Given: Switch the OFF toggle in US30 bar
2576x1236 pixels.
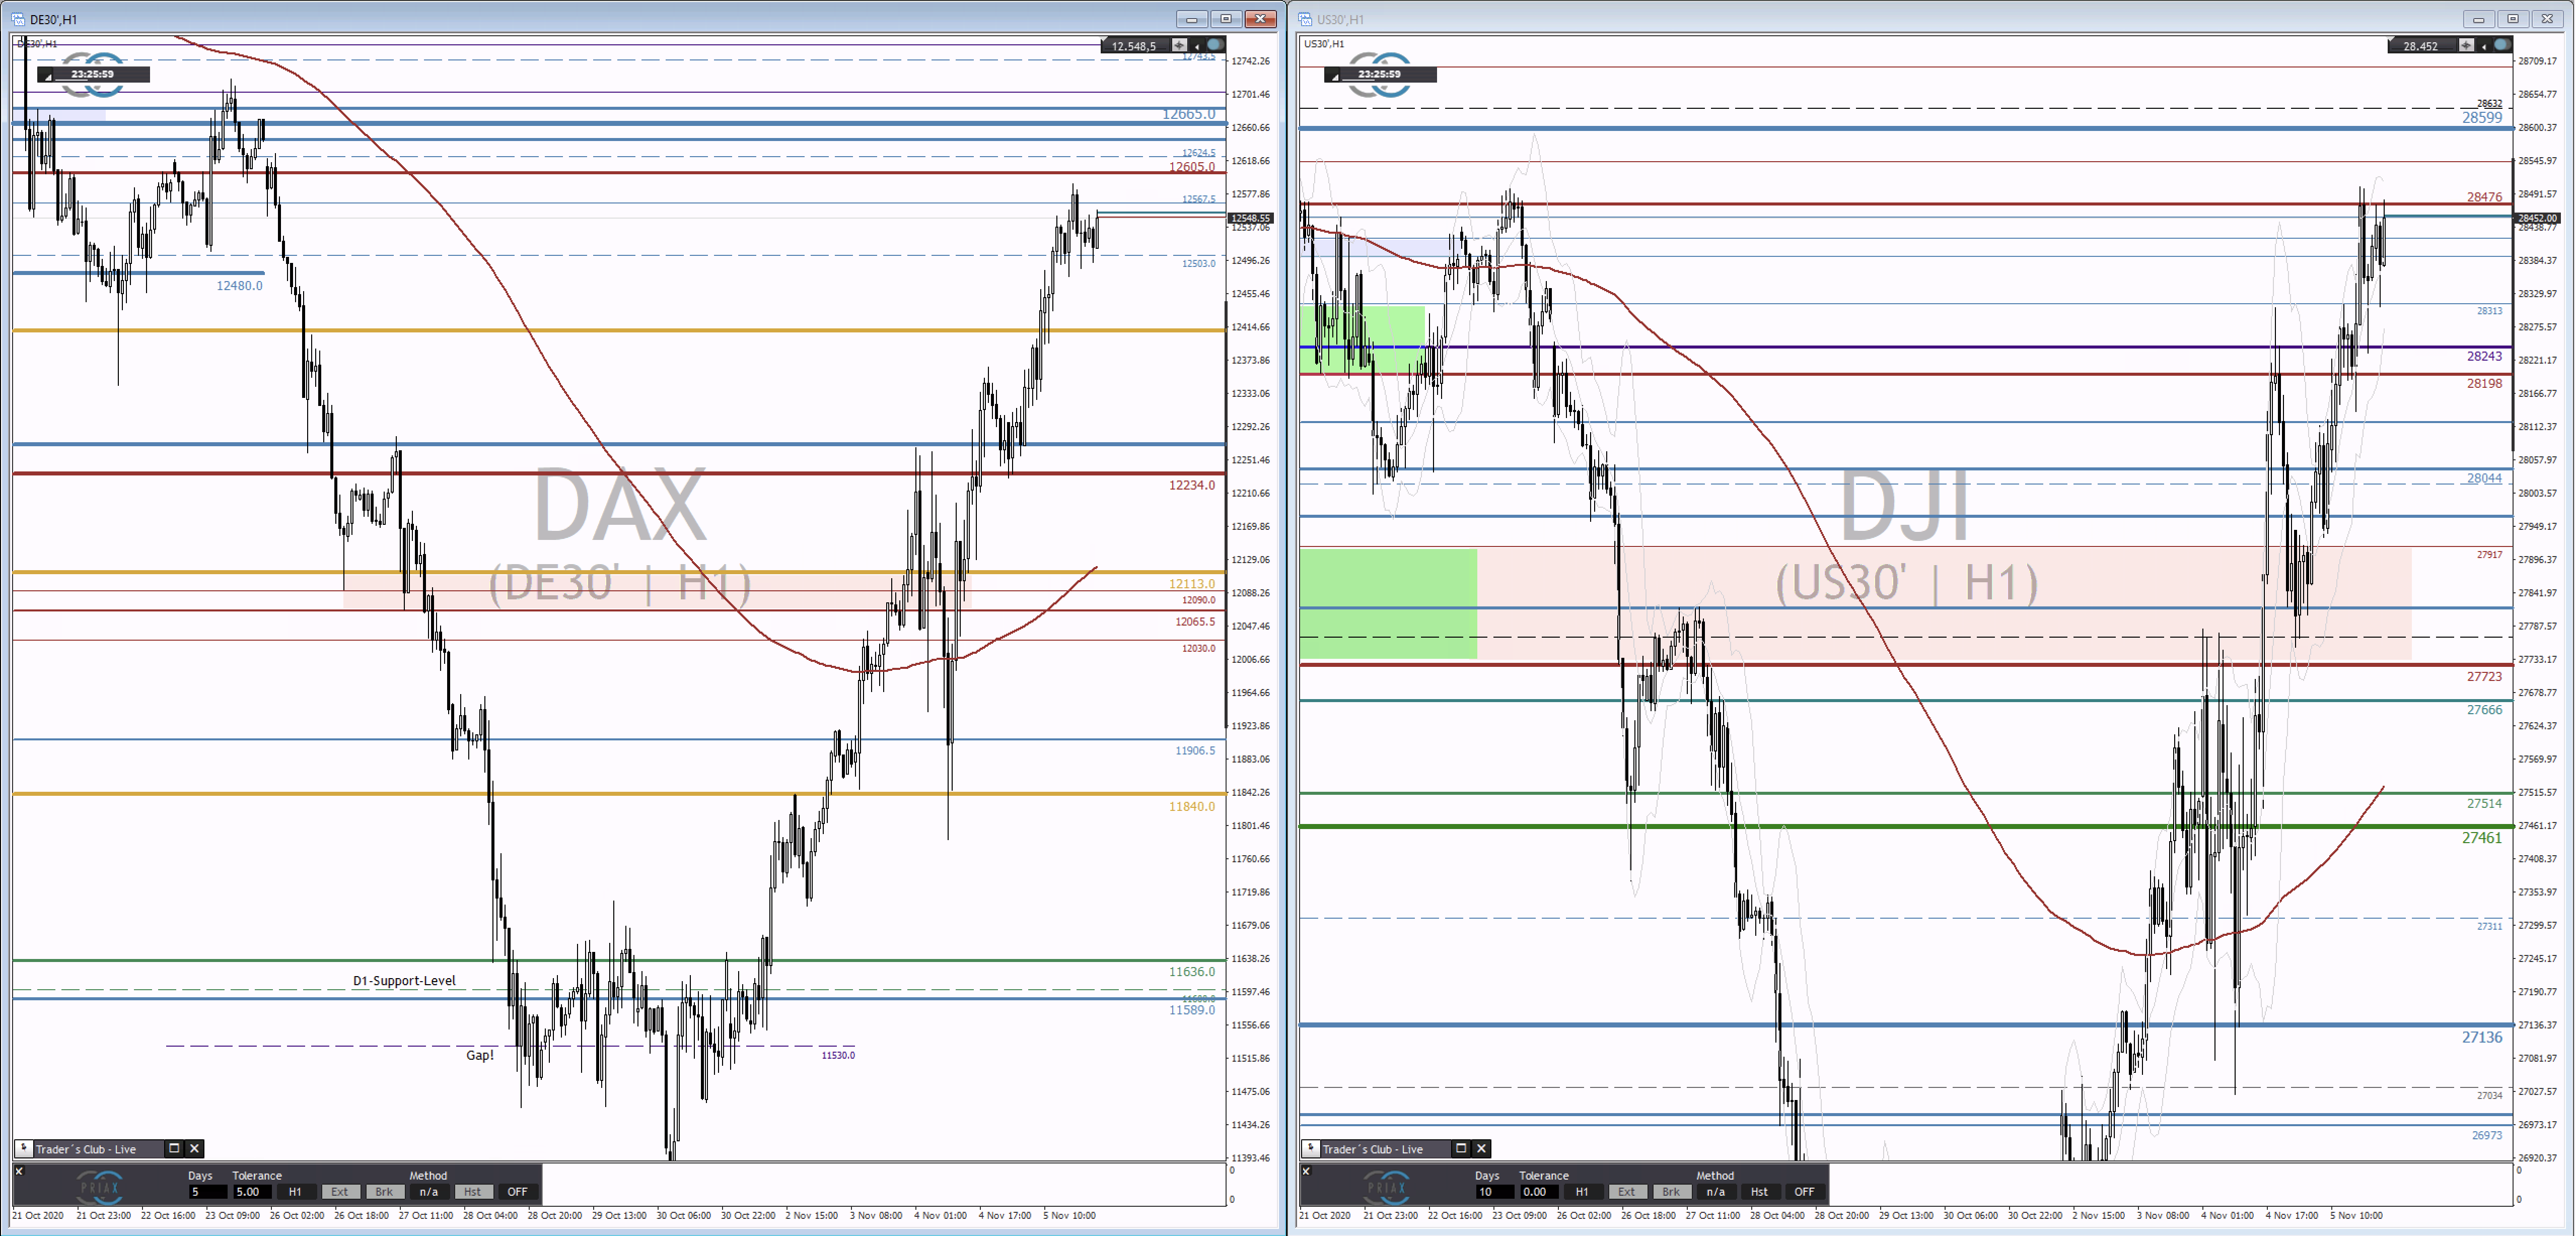Looking at the screenshot, I should click(1804, 1192).
